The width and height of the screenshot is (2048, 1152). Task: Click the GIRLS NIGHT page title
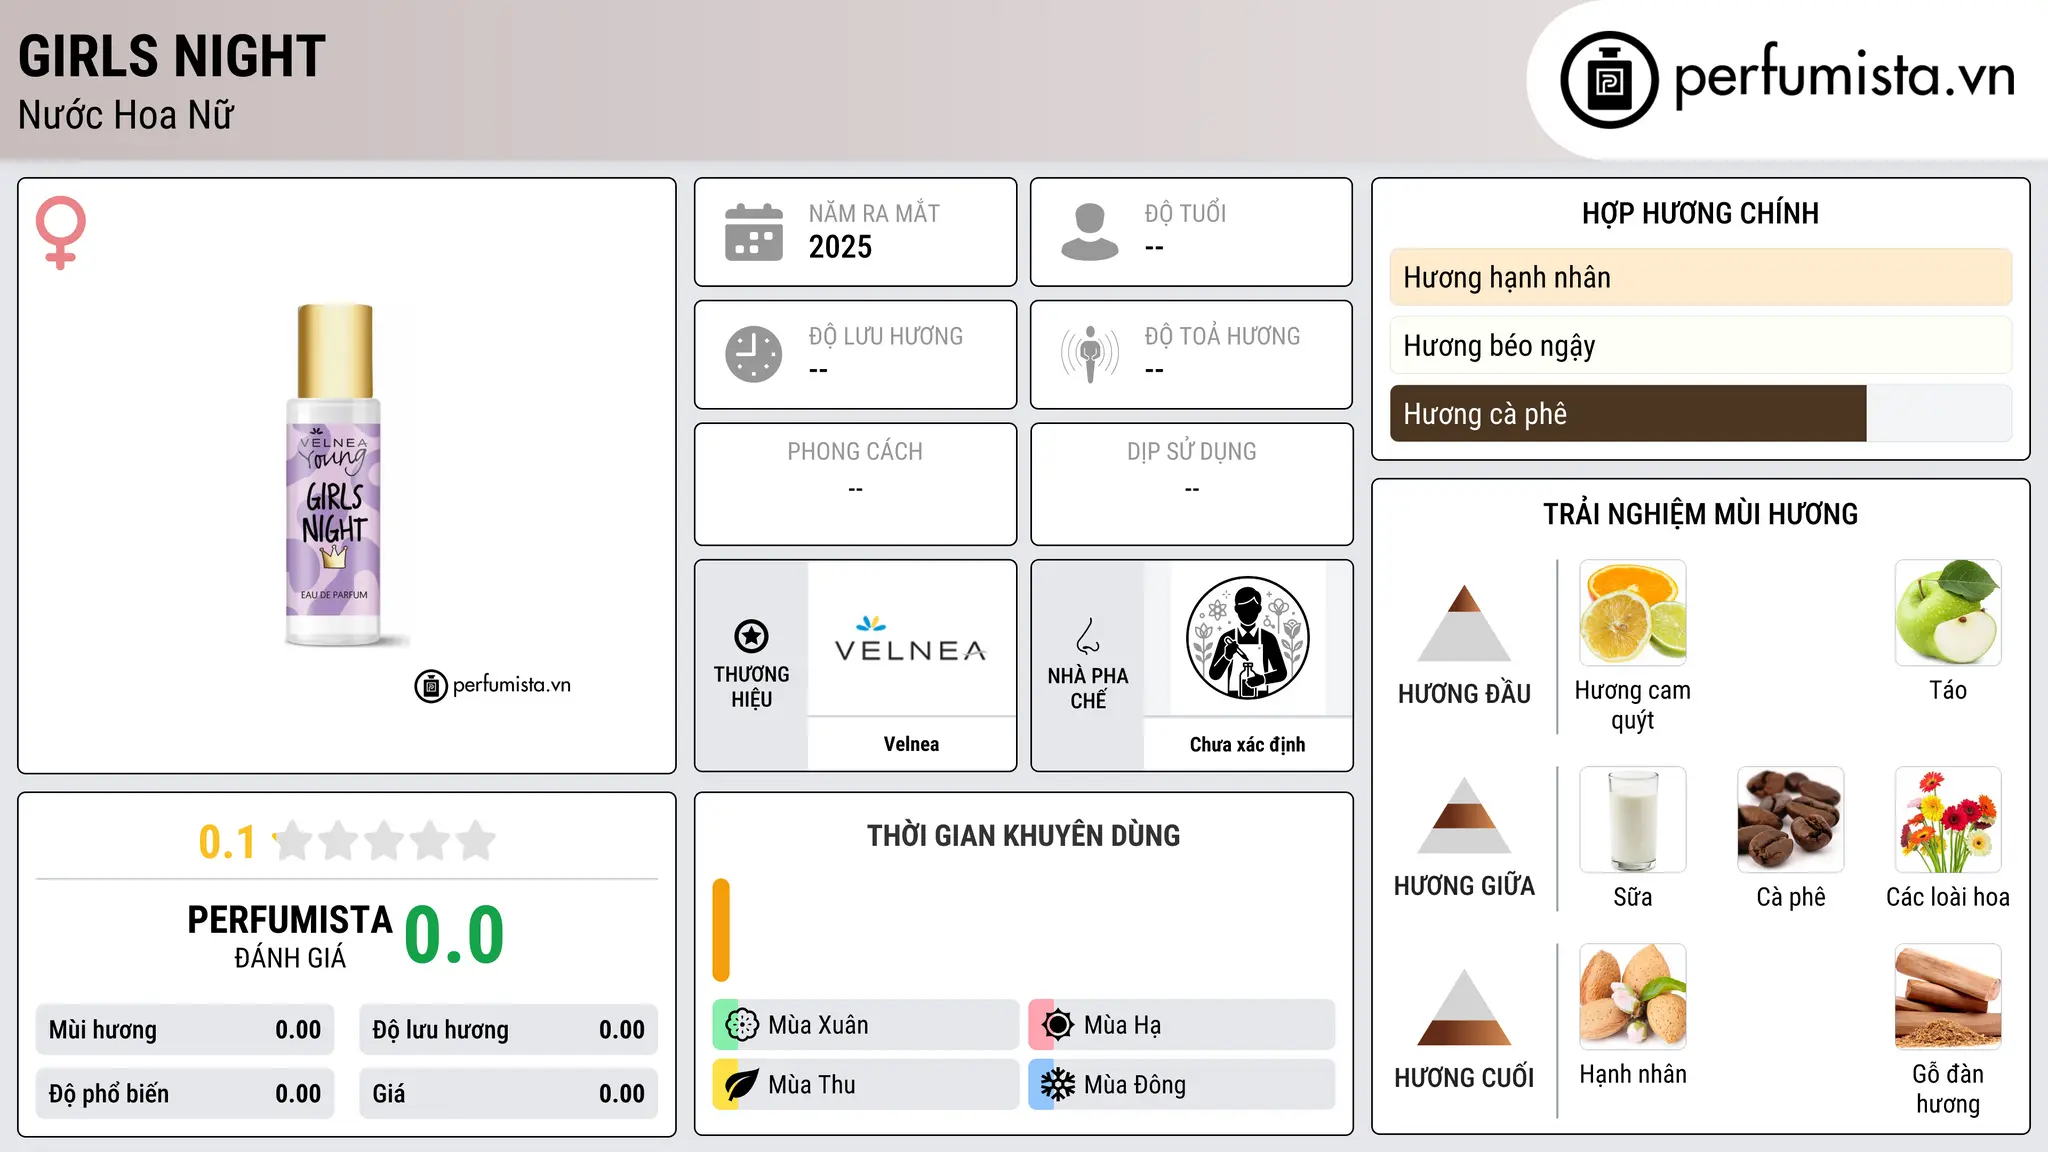pos(172,56)
